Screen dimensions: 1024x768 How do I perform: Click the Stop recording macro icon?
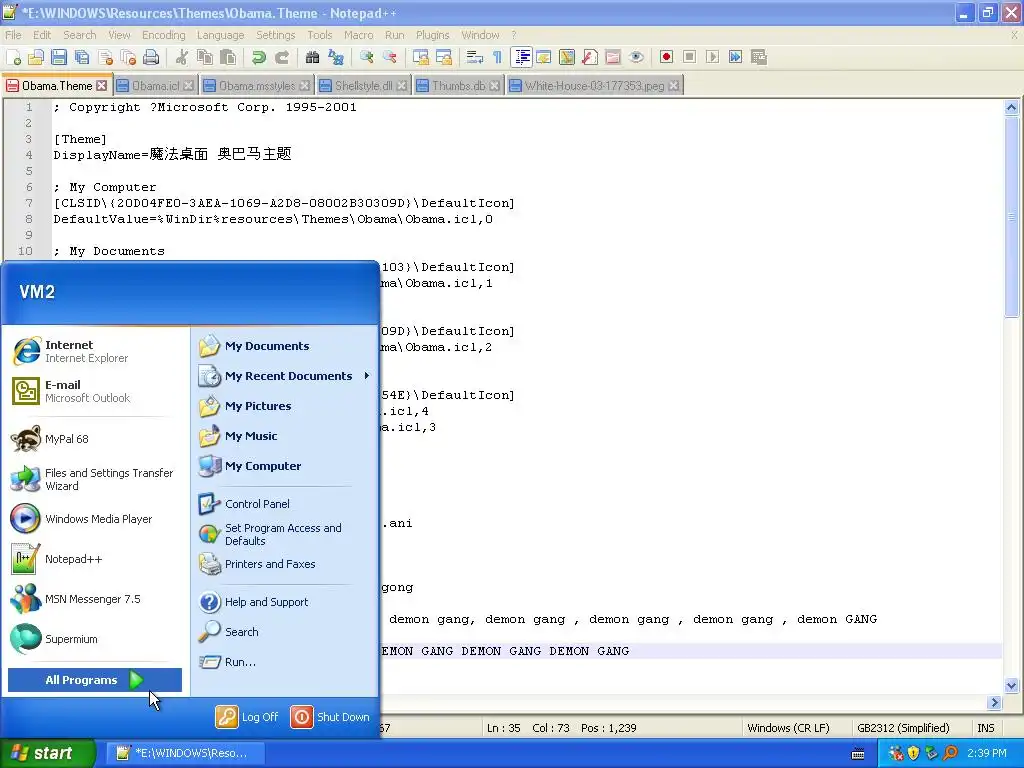(689, 57)
